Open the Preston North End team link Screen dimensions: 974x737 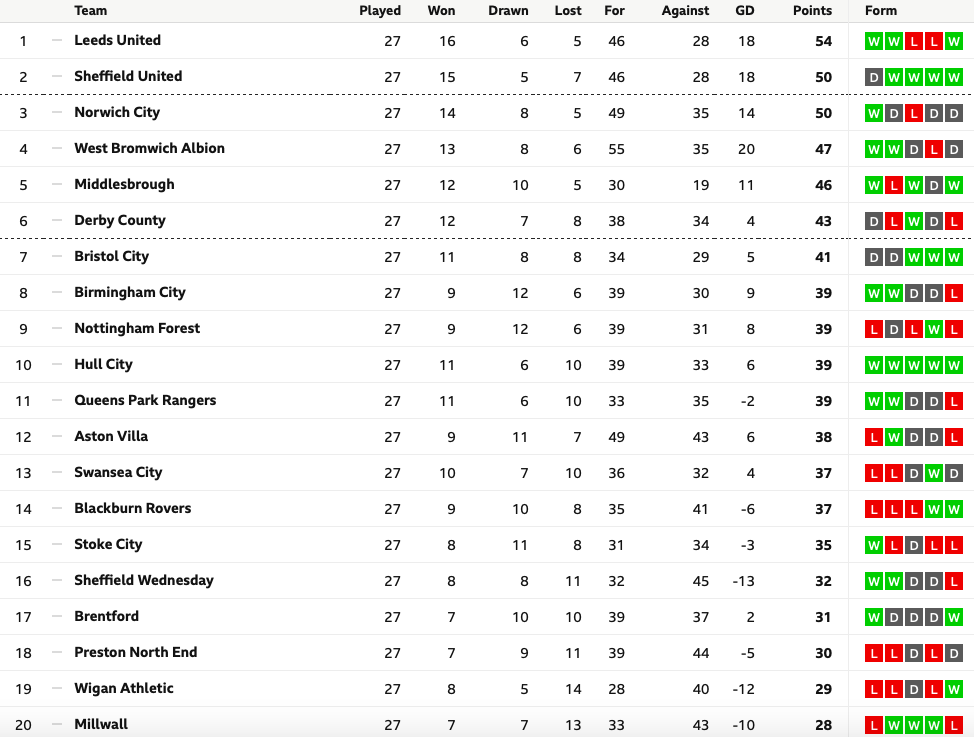click(x=135, y=652)
